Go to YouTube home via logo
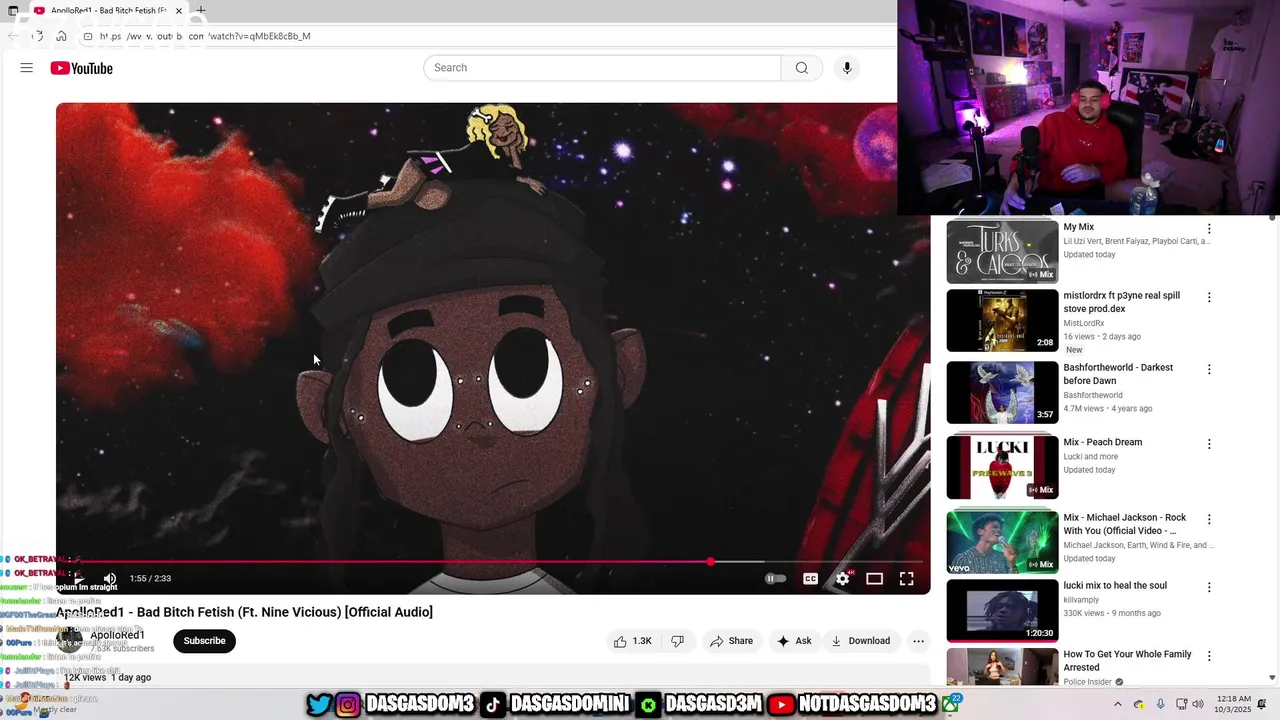The width and height of the screenshot is (1280, 720). pyautogui.click(x=82, y=68)
